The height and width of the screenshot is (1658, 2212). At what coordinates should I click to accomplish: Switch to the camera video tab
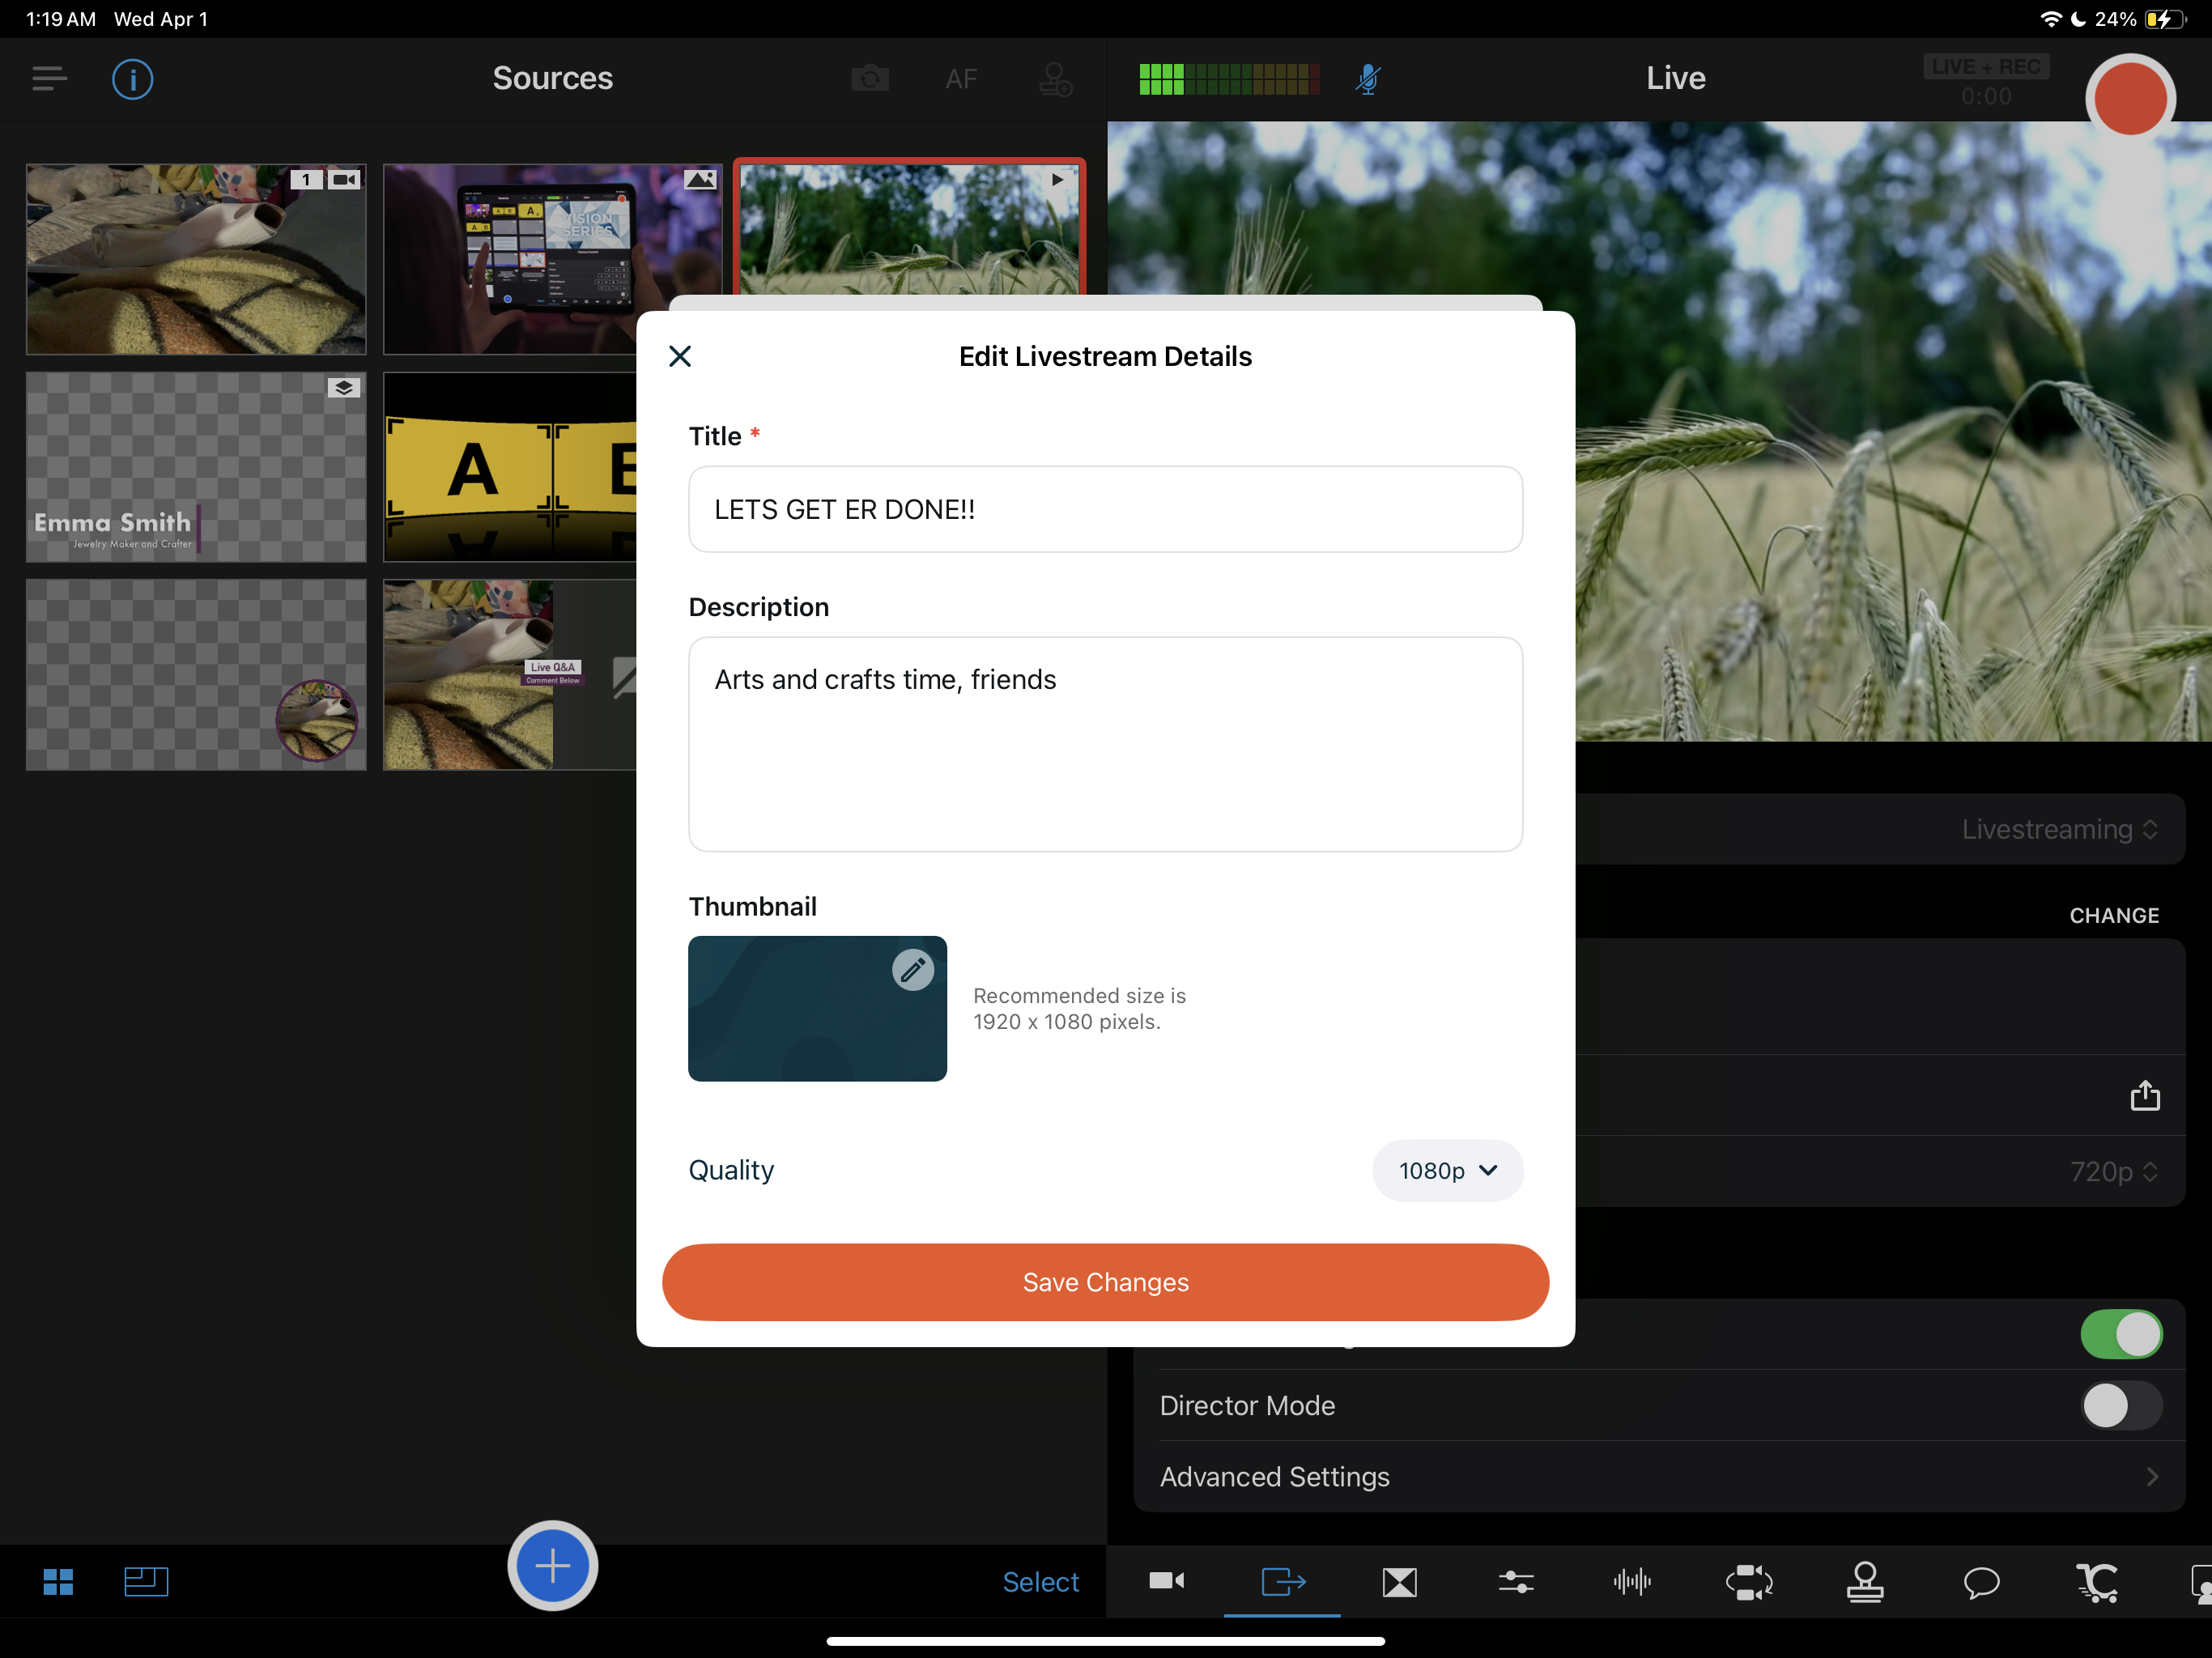[1166, 1581]
